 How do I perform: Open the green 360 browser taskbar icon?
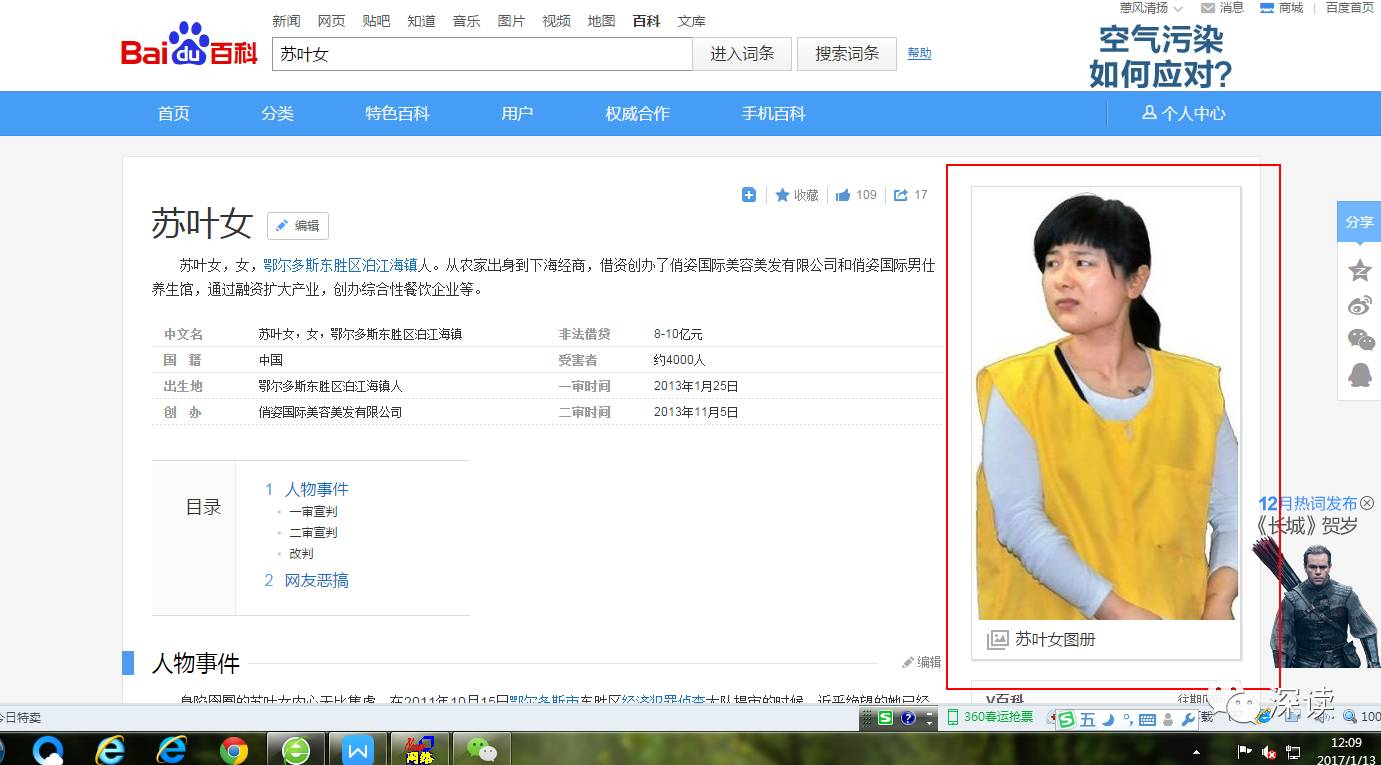(296, 749)
